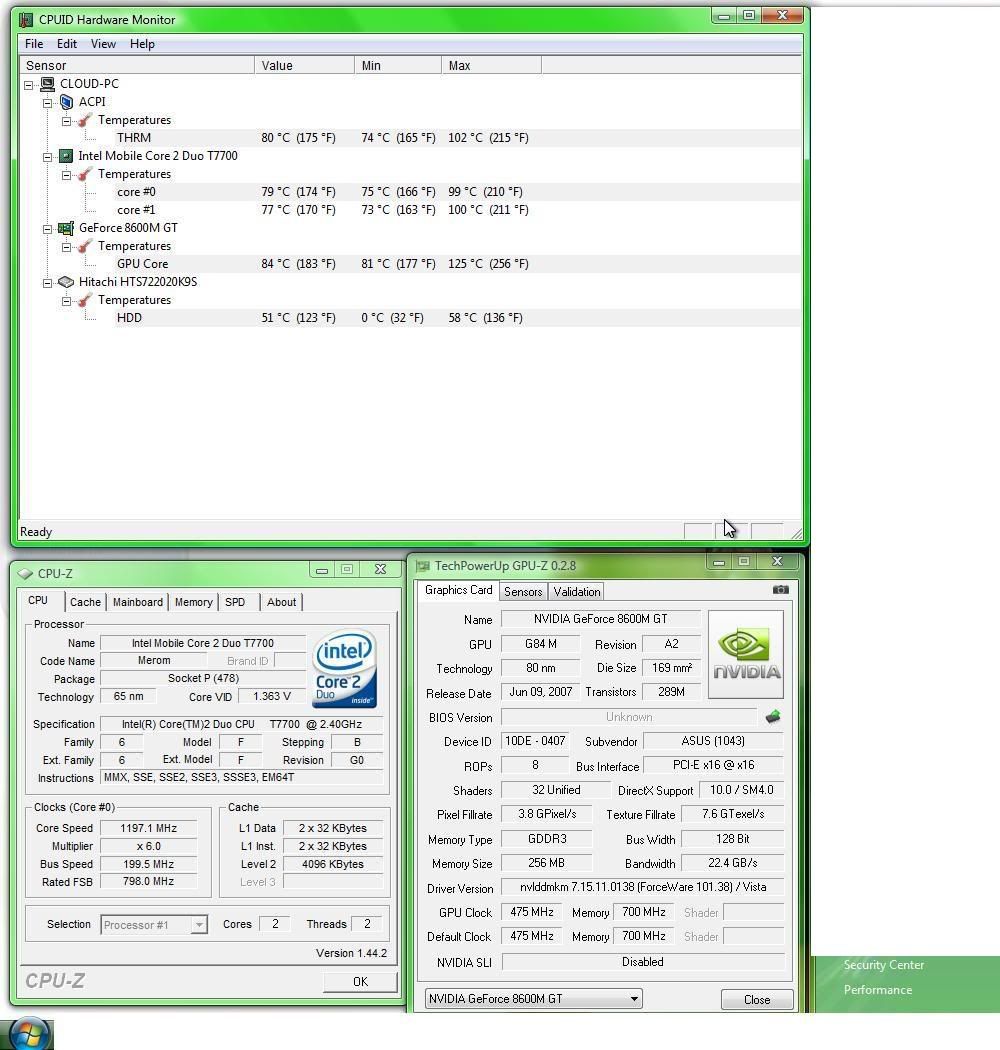Collapse the CLOUD-PC tree node
The image size is (1000, 1050).
tap(28, 85)
